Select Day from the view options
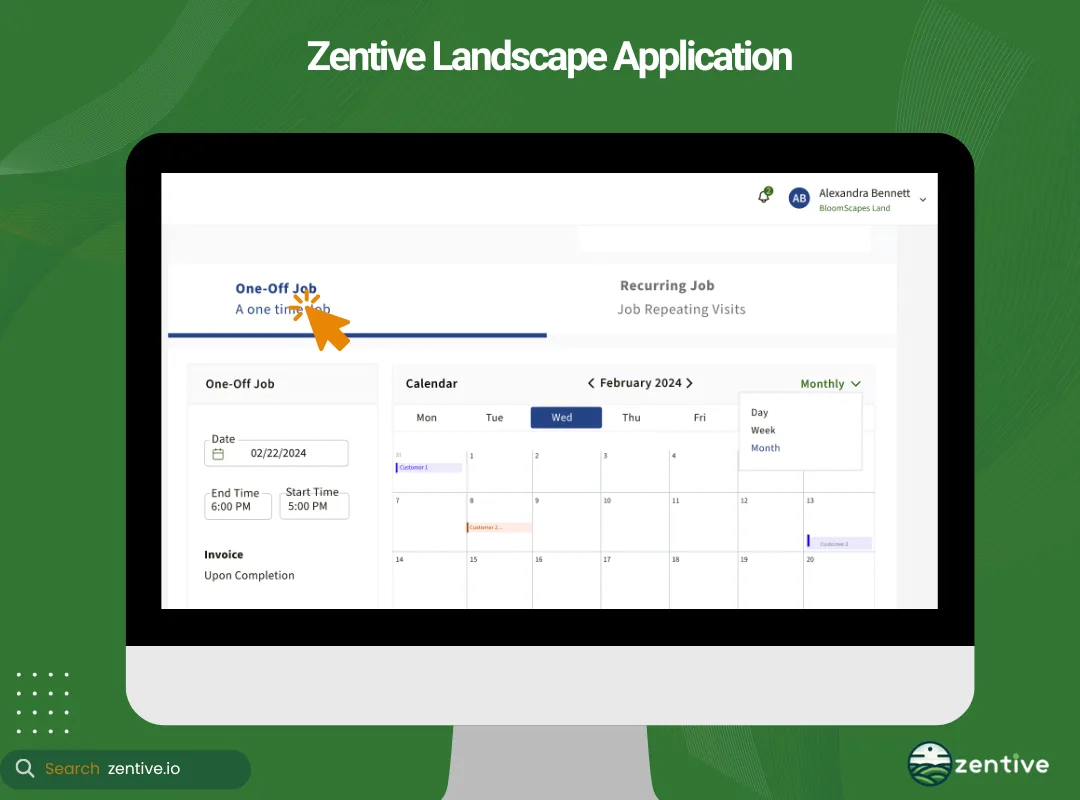The image size is (1080, 800). (x=759, y=412)
